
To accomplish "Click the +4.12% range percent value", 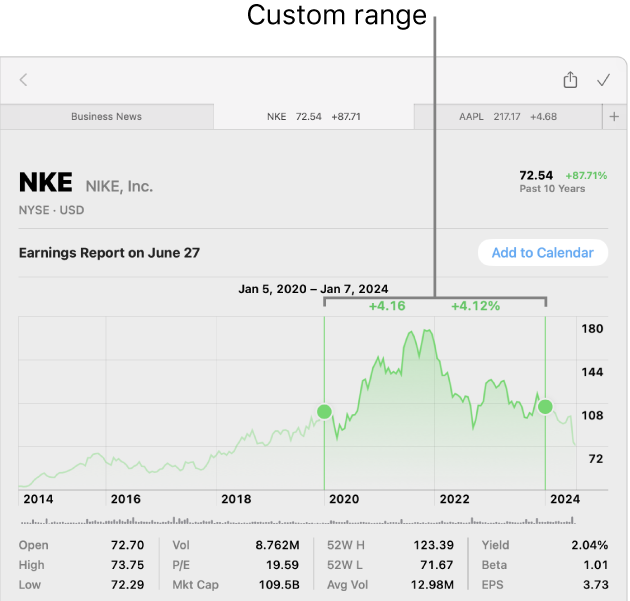I will (475, 306).
